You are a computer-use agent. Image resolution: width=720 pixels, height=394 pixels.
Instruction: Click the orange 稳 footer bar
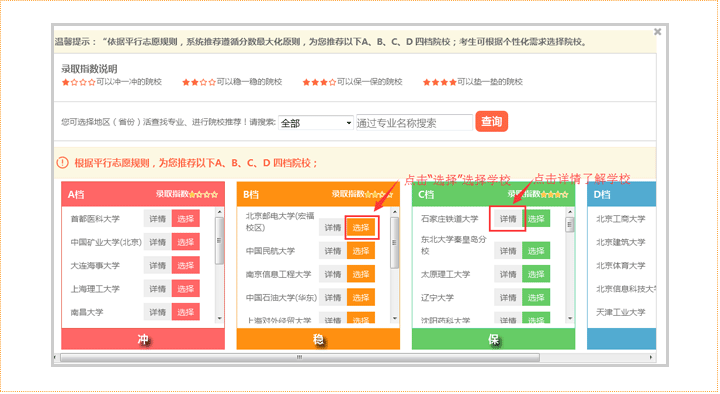pos(318,339)
